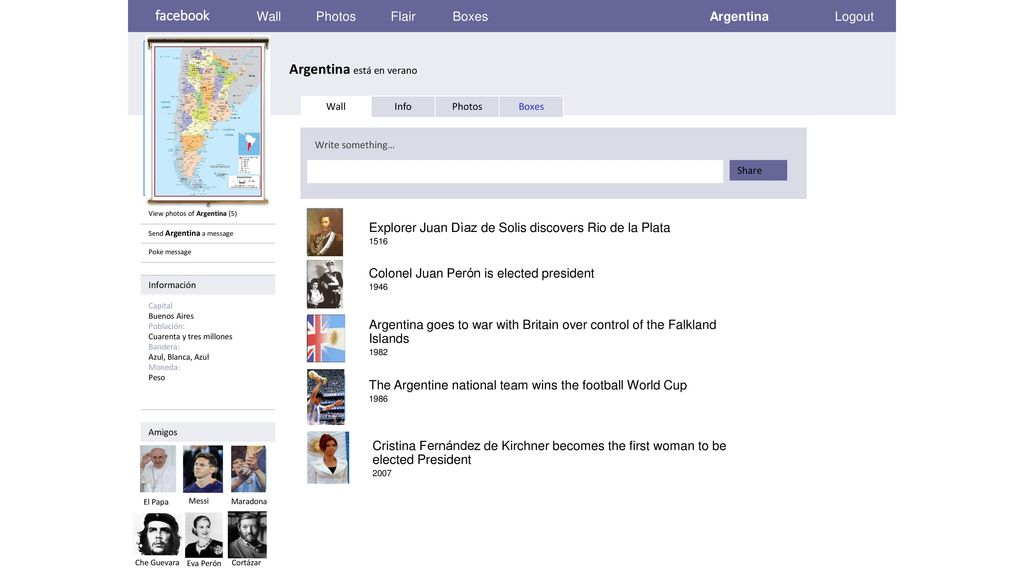Image resolution: width=1024 pixels, height=576 pixels.
Task: Click the year 1986 timestamp
Action: point(378,399)
